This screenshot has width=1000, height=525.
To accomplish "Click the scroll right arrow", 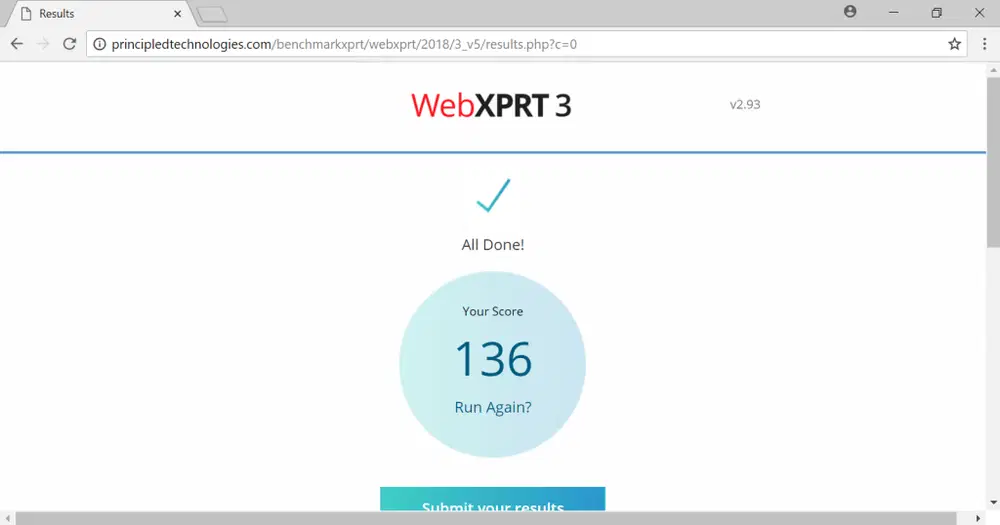I will [978, 518].
